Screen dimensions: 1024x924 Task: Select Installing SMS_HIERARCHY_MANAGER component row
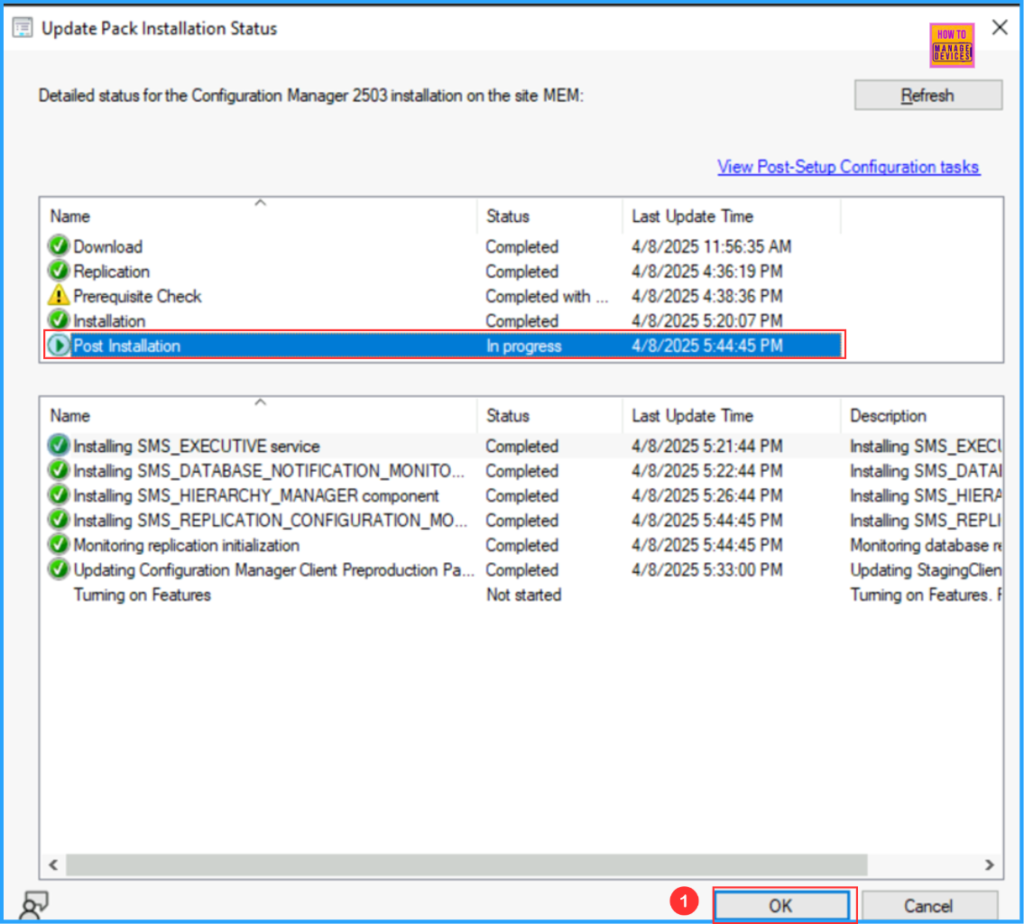pos(524,496)
